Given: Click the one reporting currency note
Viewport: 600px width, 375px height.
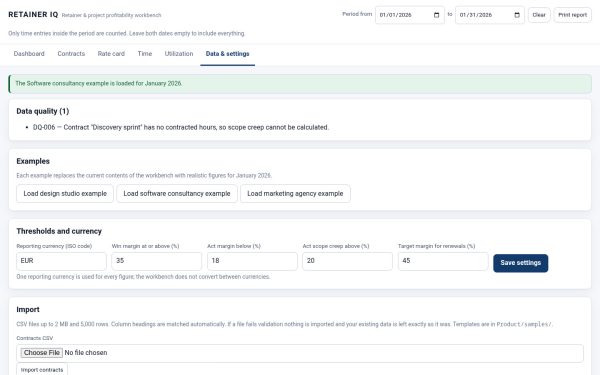Looking at the screenshot, I should coord(143,277).
